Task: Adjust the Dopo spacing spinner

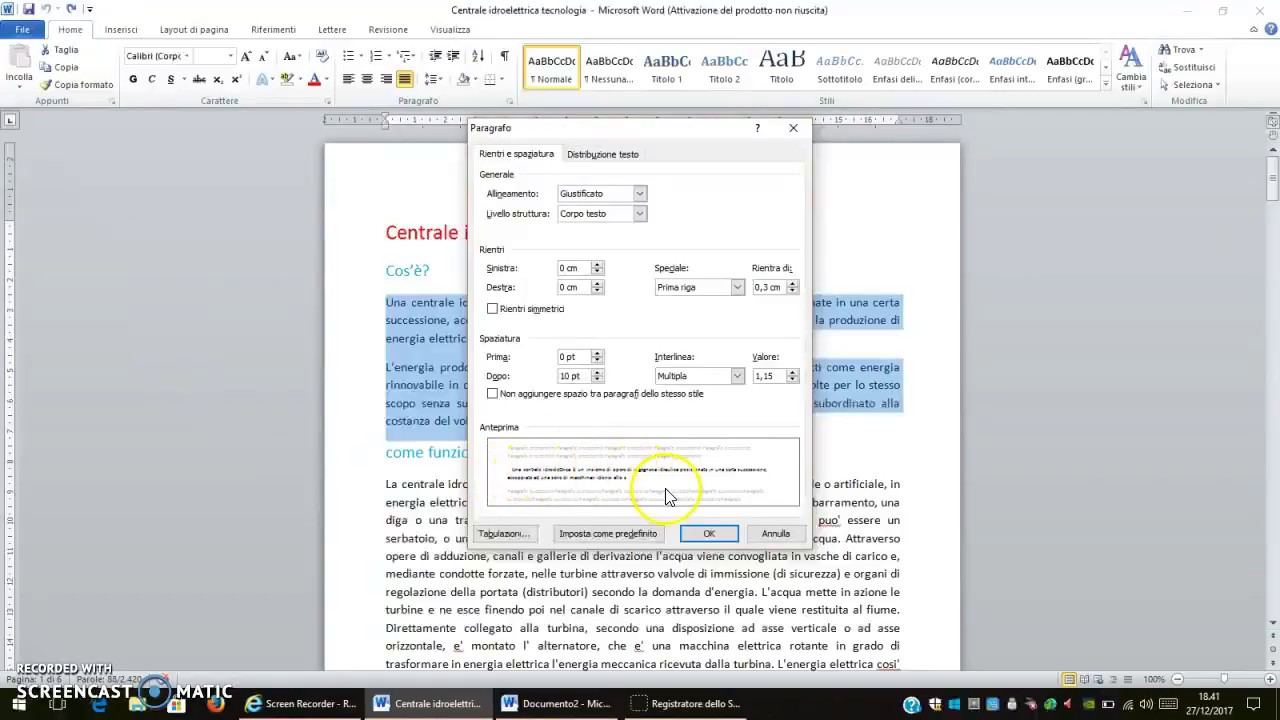Action: [x=597, y=376]
